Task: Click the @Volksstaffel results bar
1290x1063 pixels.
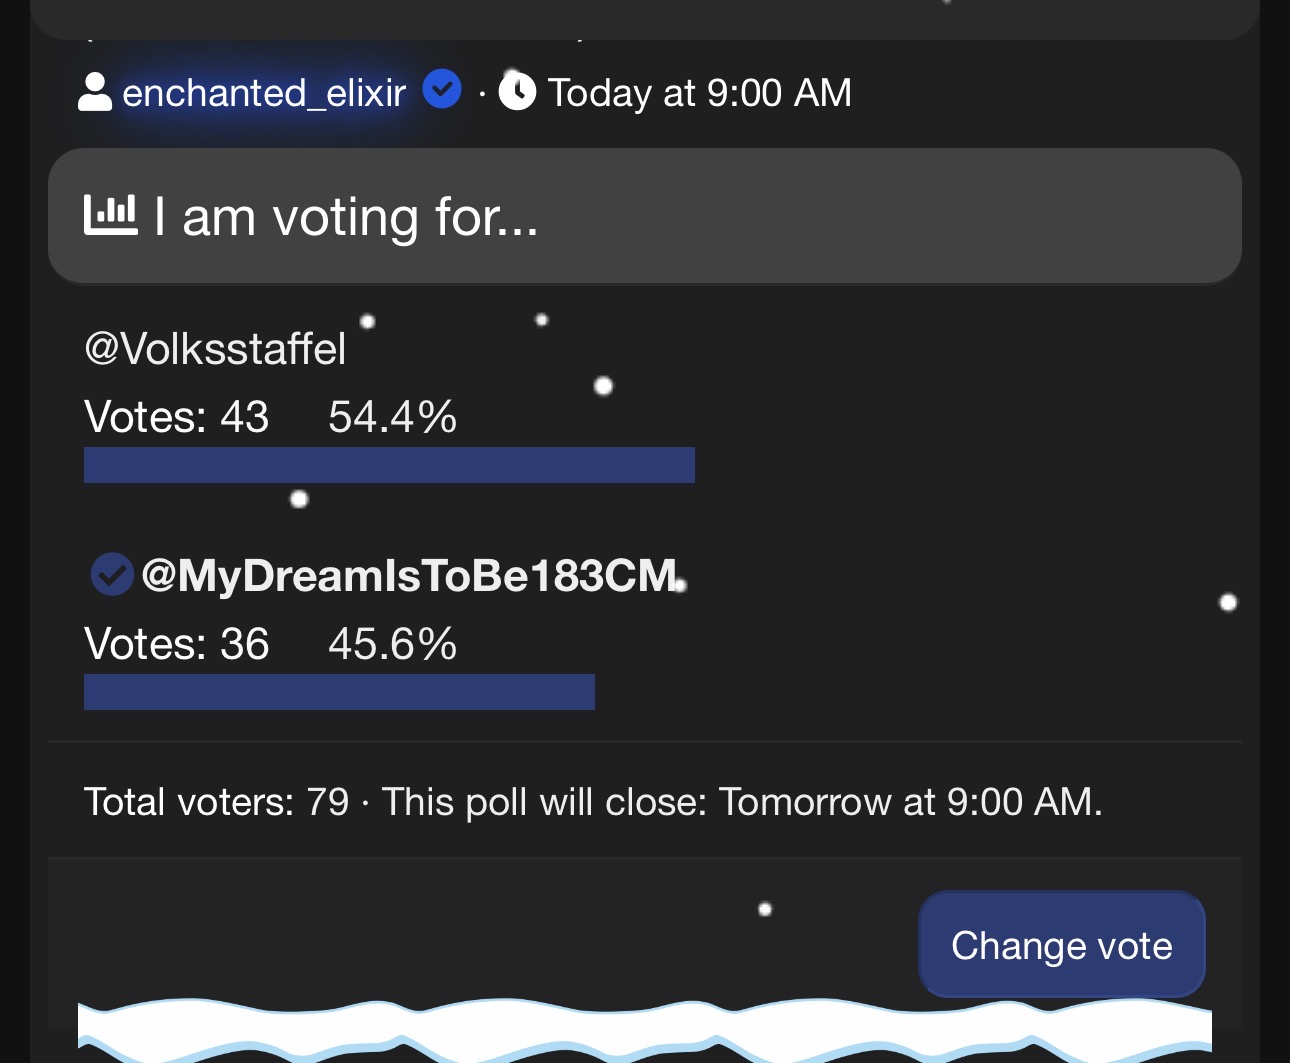Action: click(x=389, y=465)
